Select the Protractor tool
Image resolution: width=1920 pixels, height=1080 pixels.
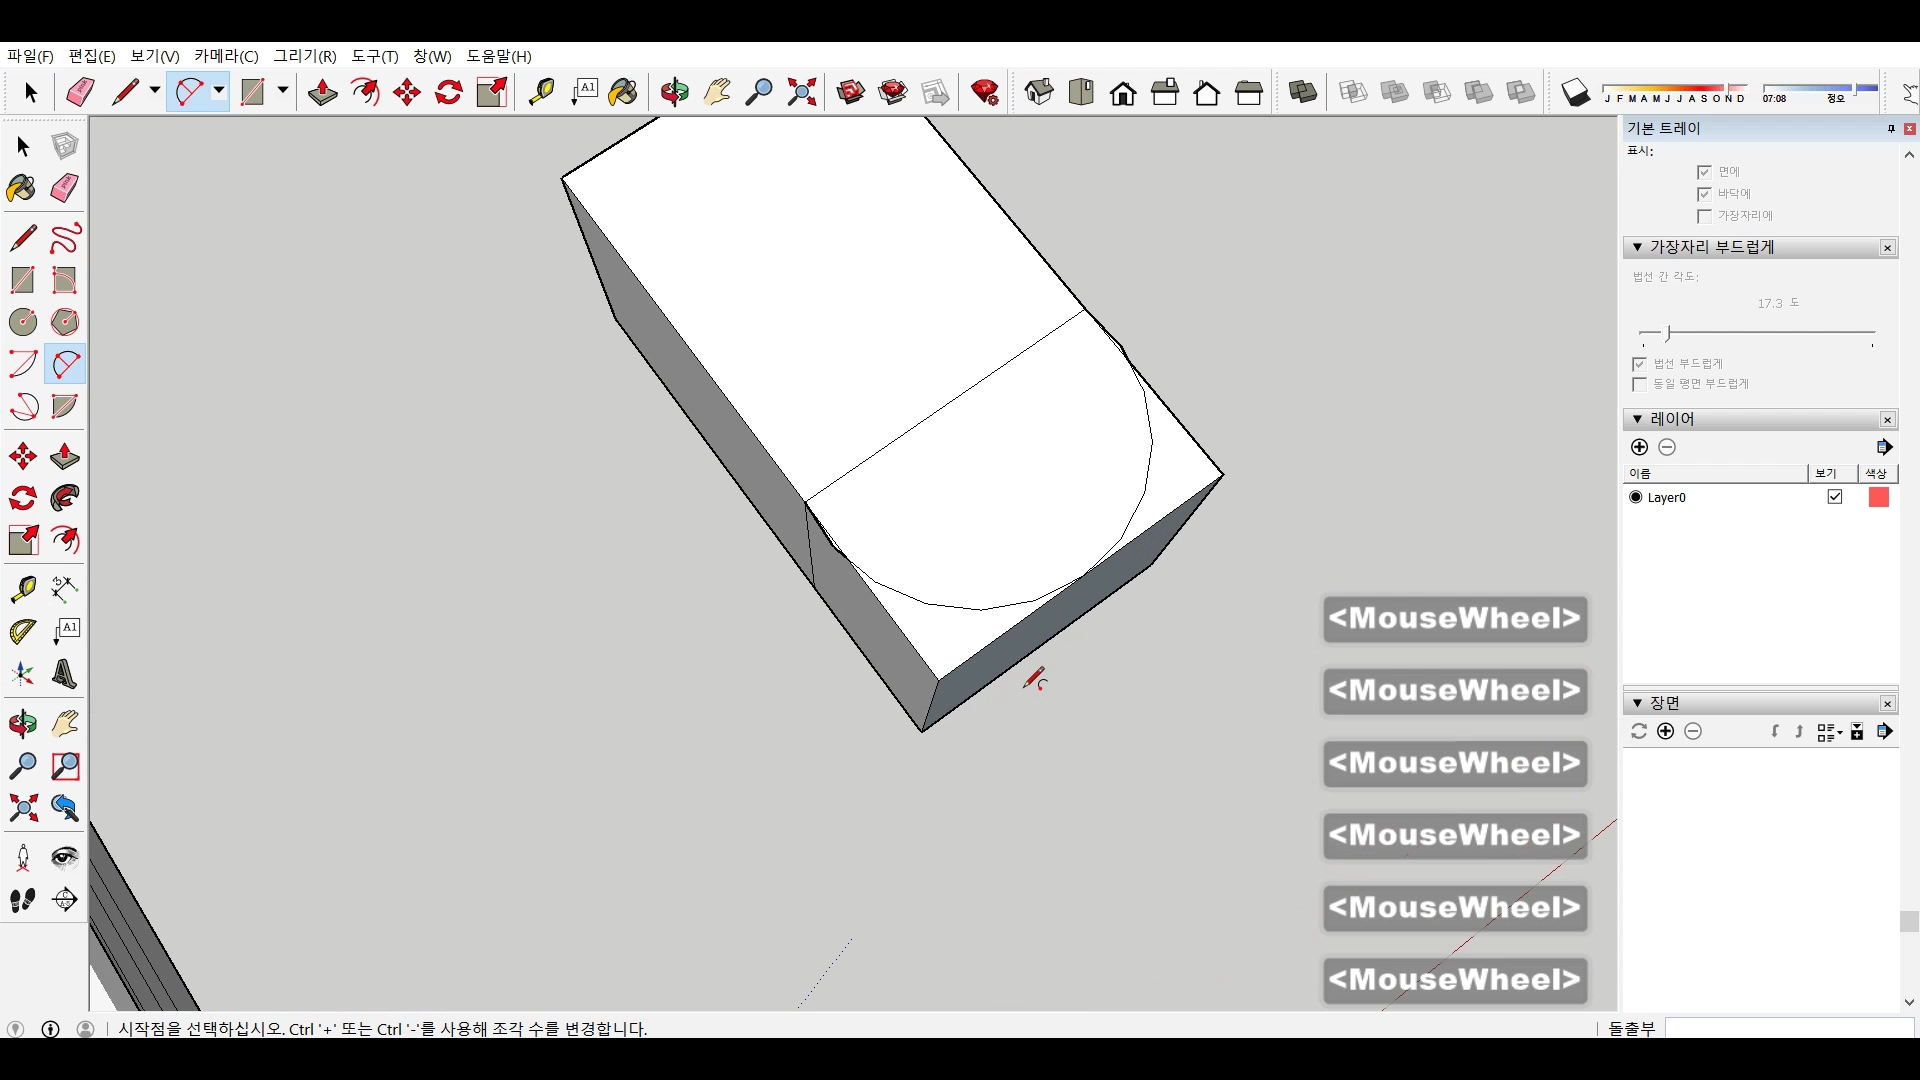click(22, 632)
